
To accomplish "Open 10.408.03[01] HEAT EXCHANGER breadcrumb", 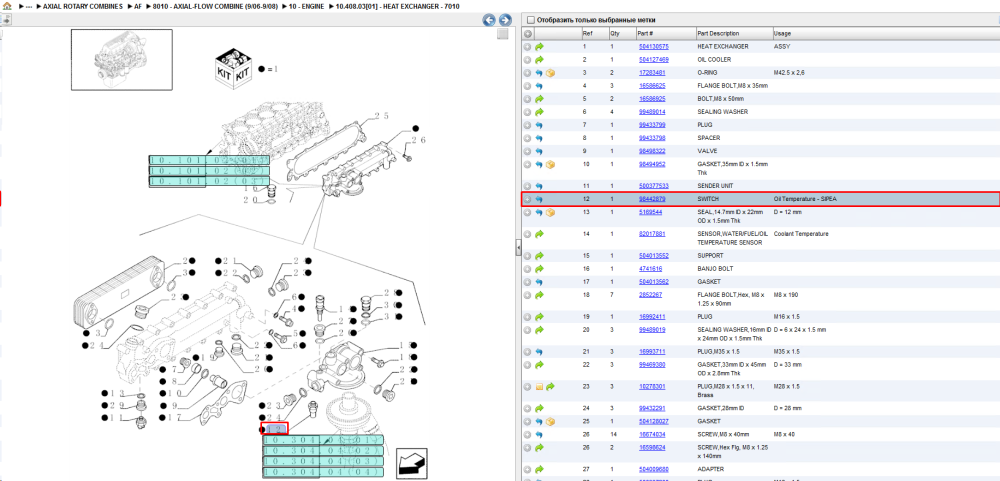I will tap(397, 6).
